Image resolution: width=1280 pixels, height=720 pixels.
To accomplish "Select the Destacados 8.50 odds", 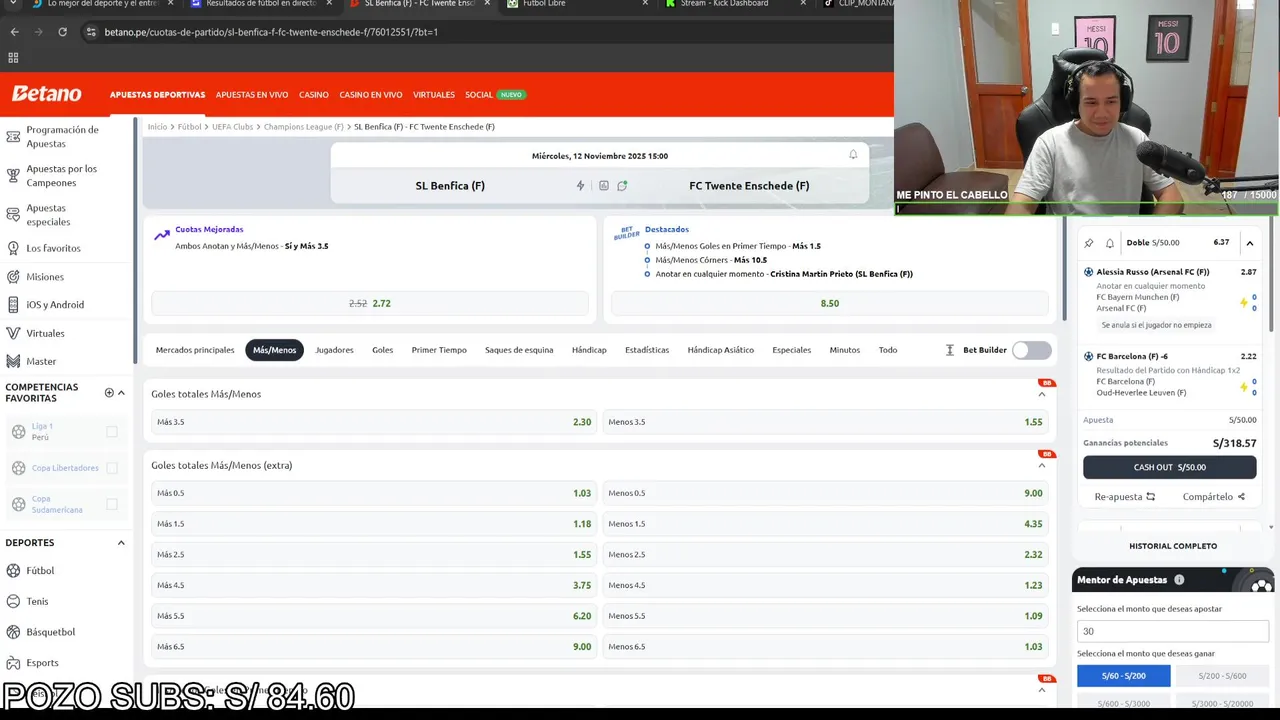I will click(830, 303).
